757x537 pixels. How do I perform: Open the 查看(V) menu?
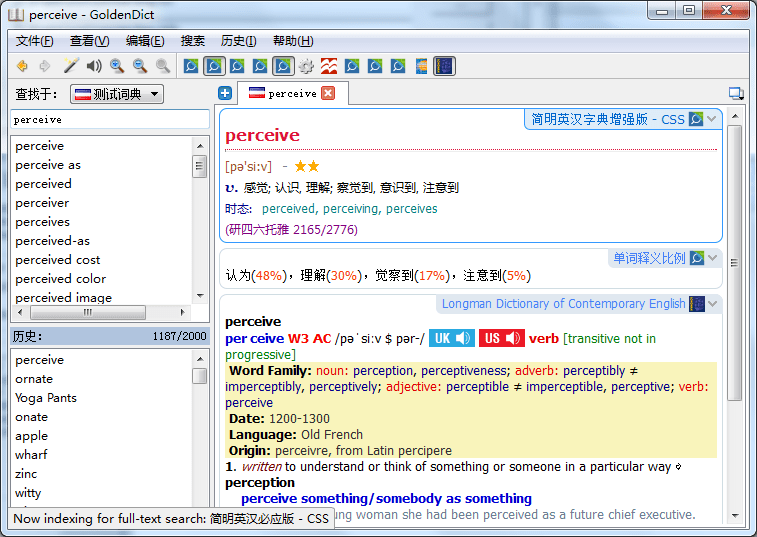(89, 41)
